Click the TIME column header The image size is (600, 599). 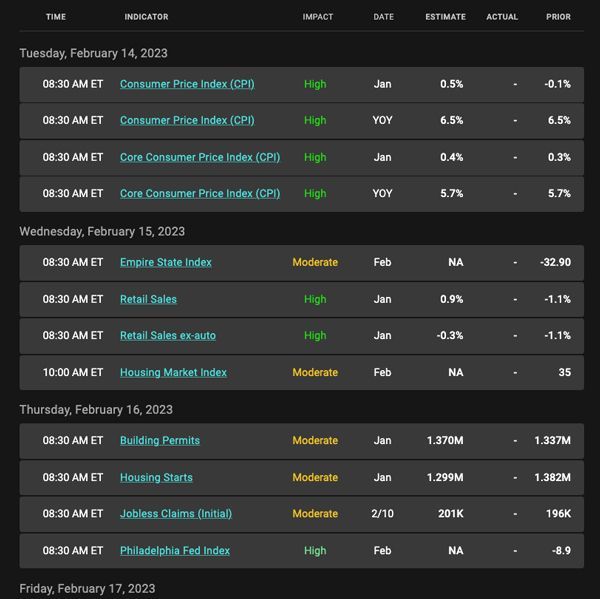[x=56, y=17]
